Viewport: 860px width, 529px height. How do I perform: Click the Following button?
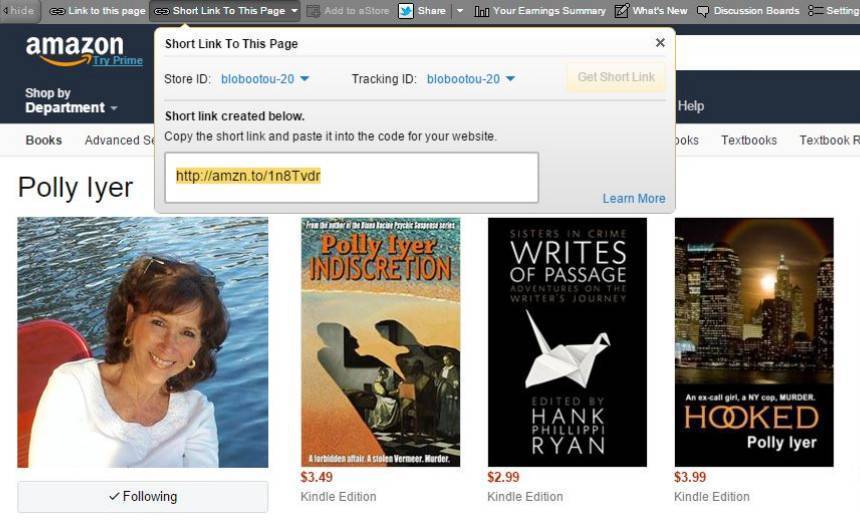tap(143, 497)
